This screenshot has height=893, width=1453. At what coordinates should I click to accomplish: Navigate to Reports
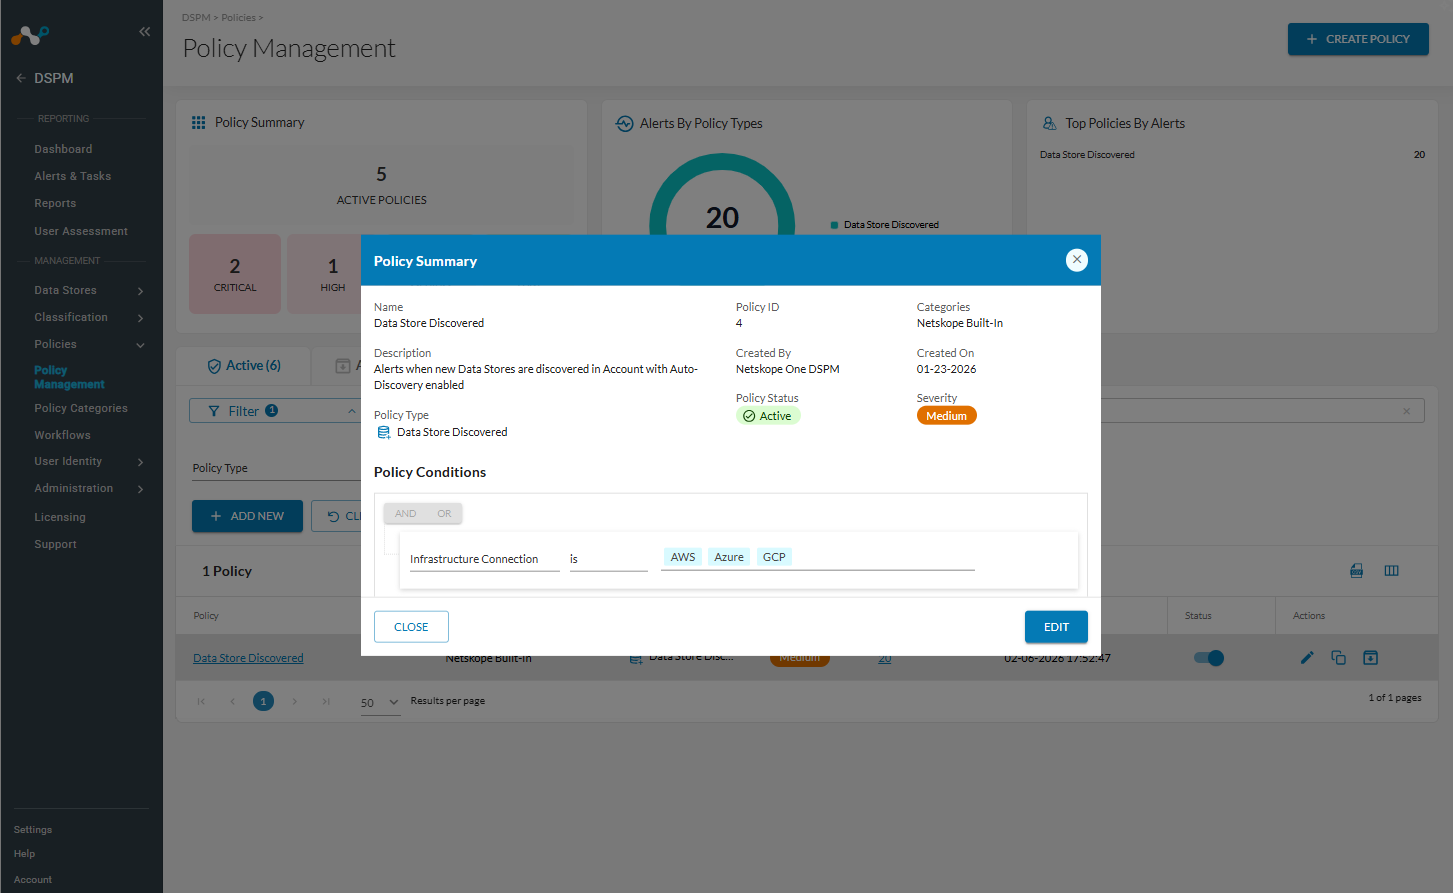tap(55, 203)
